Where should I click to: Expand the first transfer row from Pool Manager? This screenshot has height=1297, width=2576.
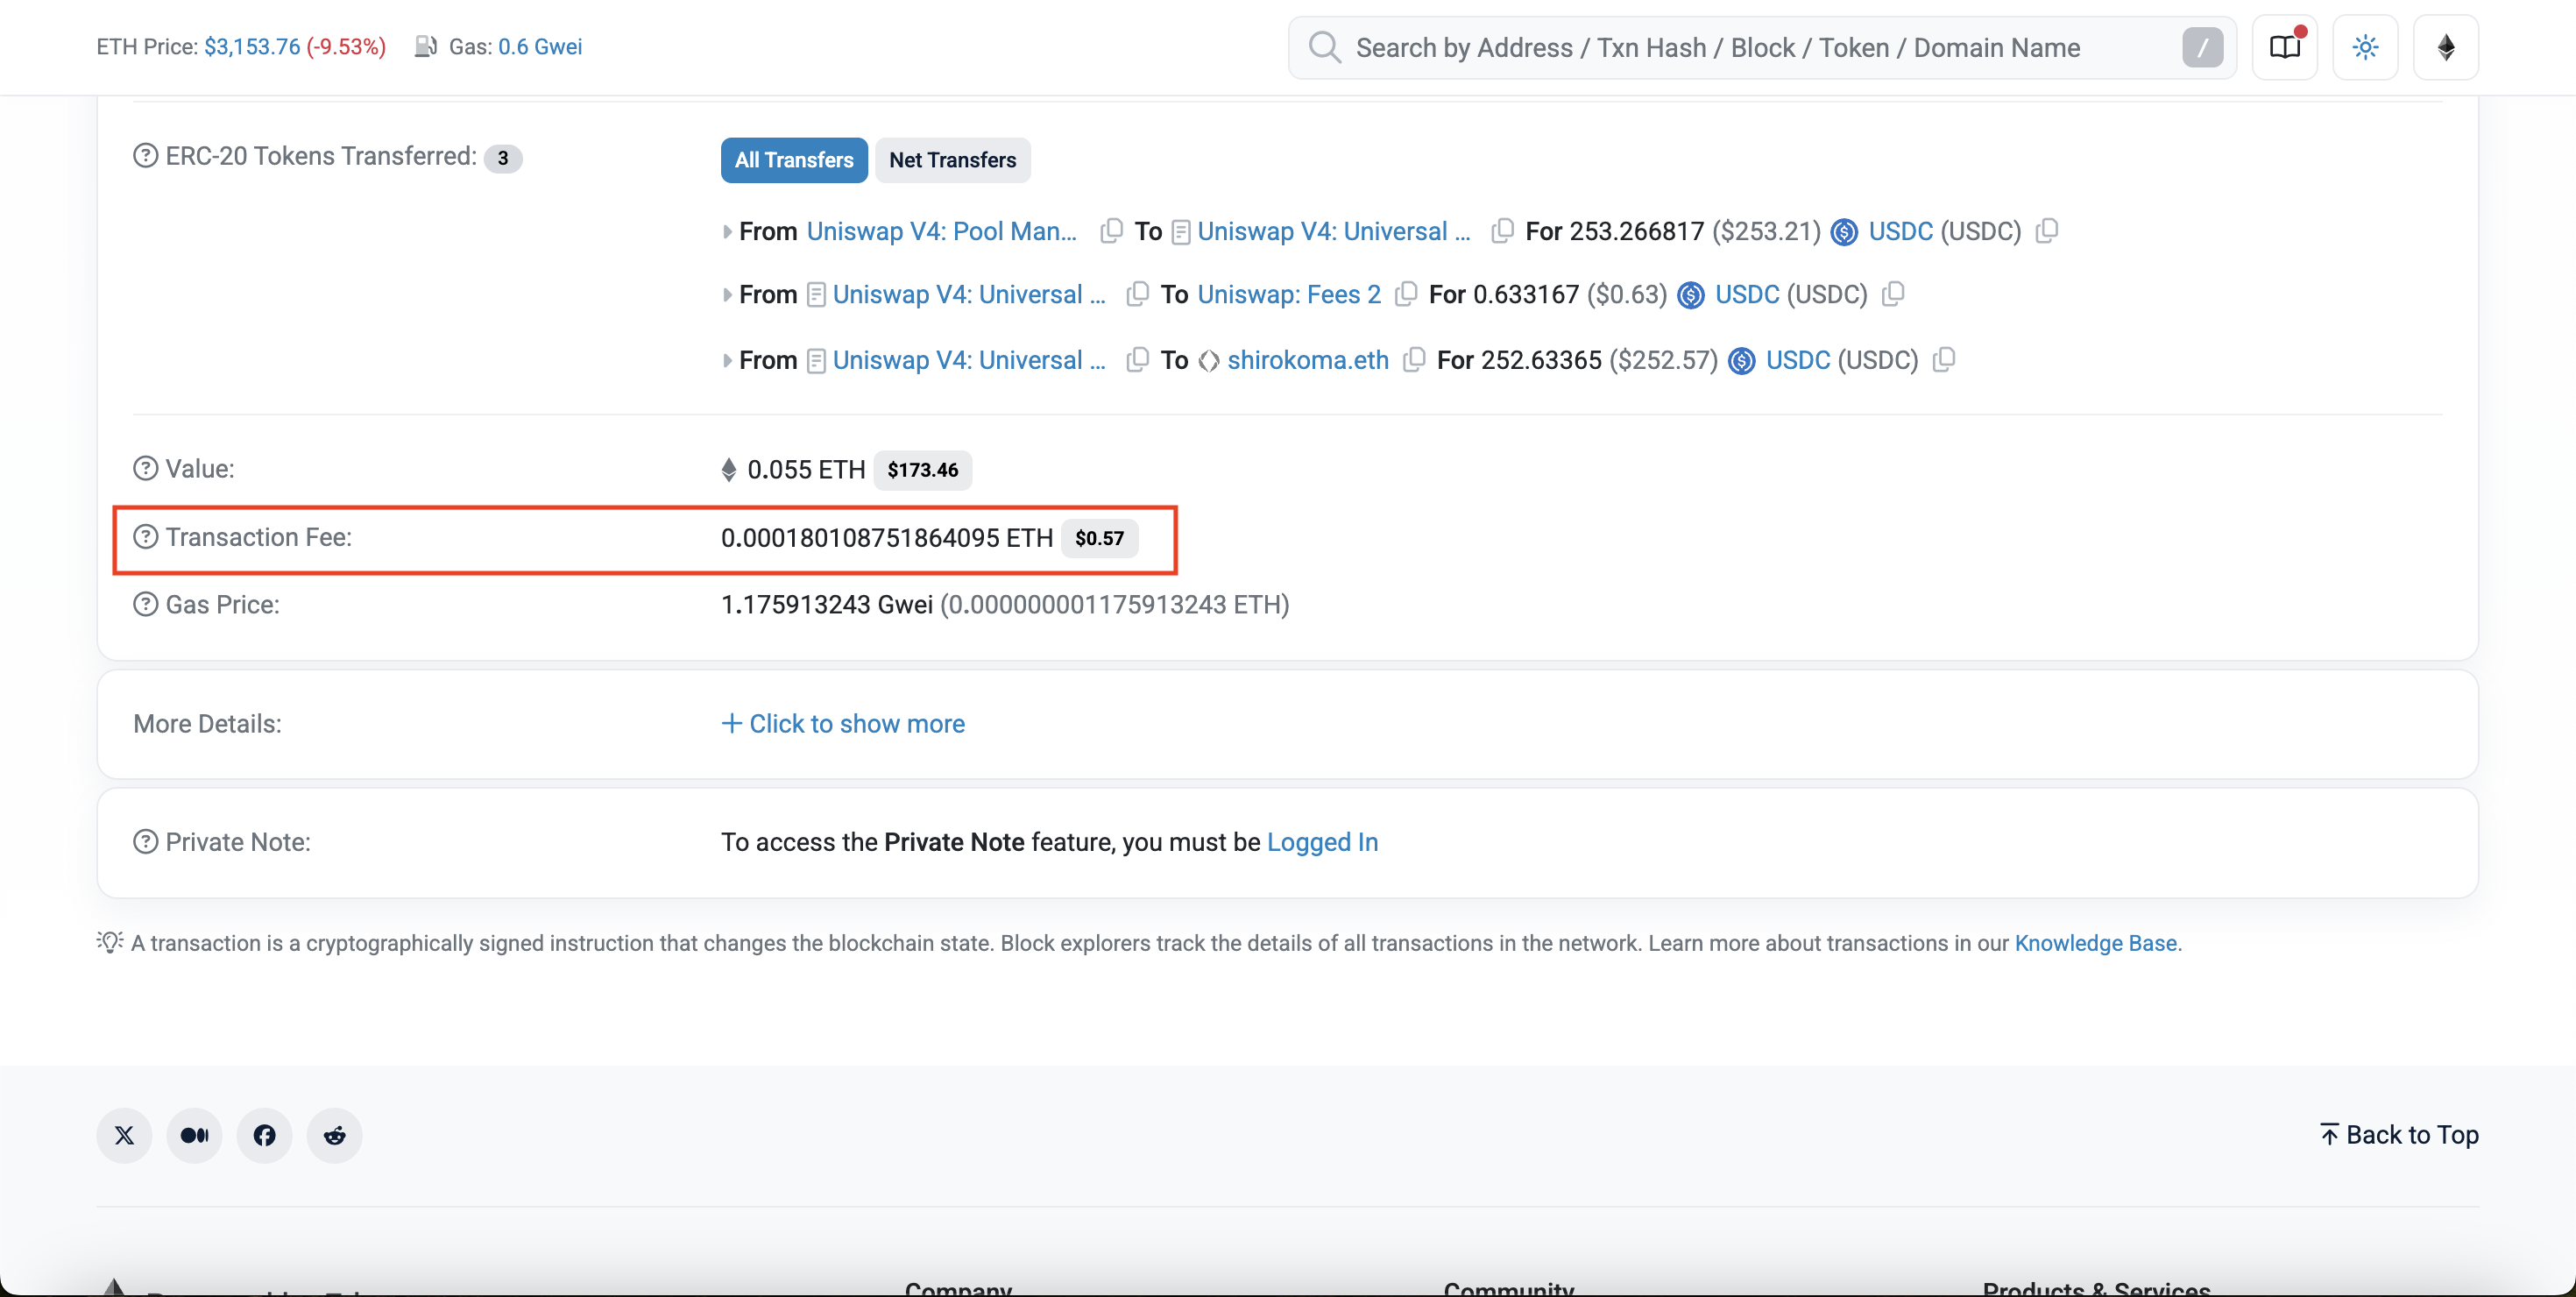pos(727,232)
